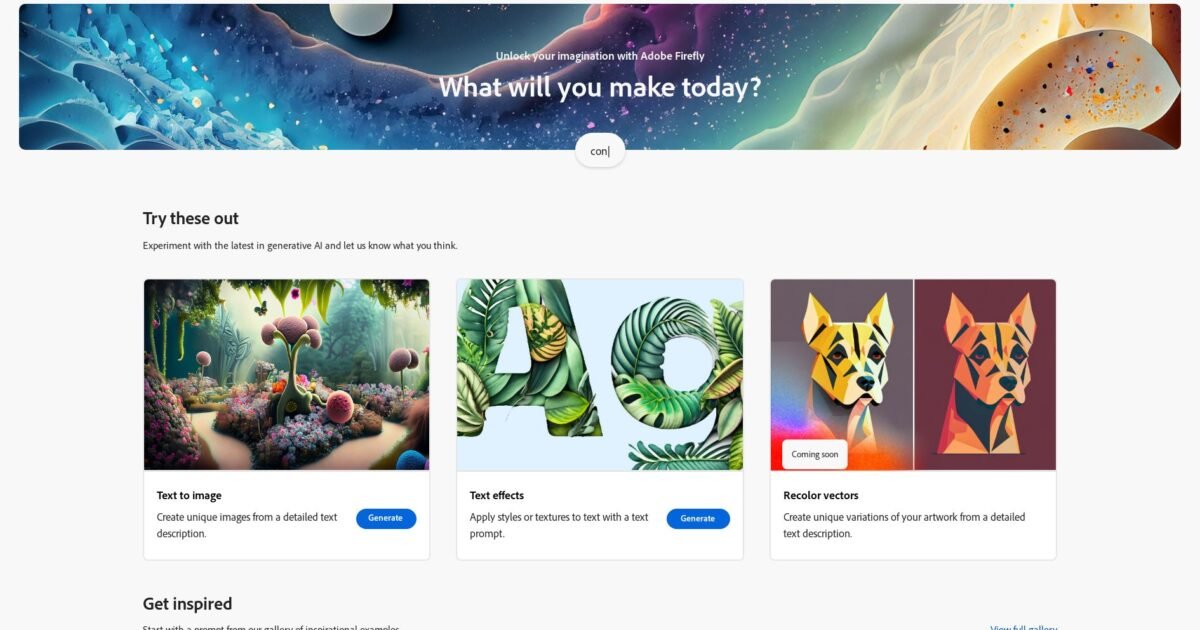1200x630 pixels.
Task: Click Generate in the Text effects card
Action: (698, 518)
